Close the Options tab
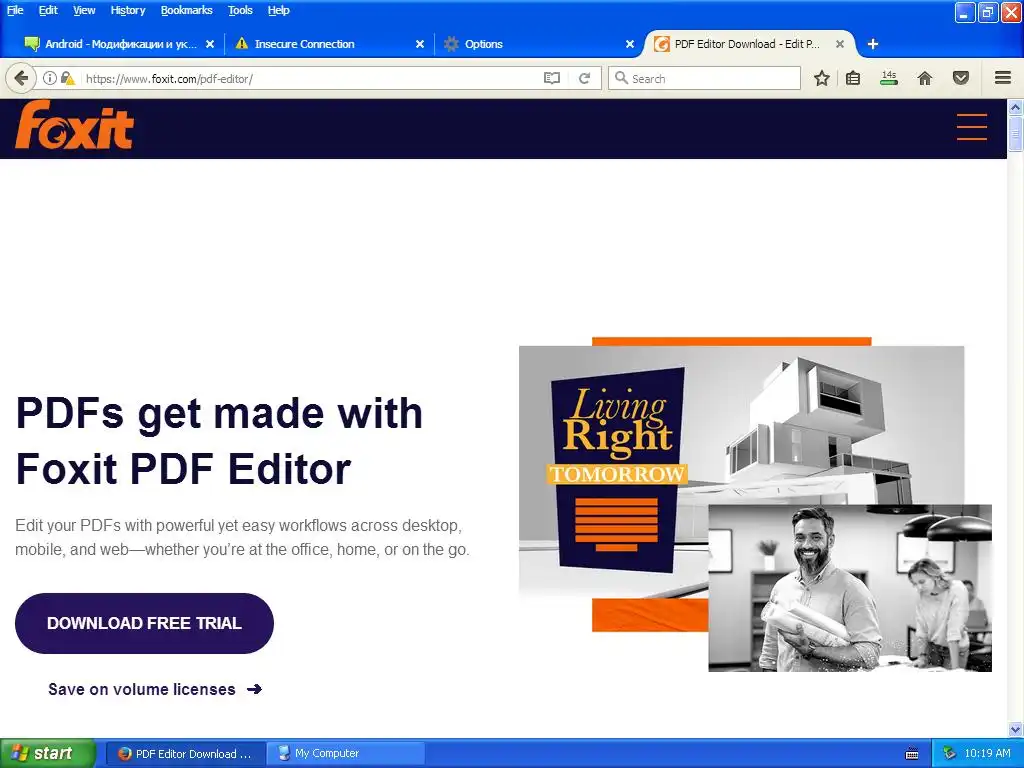This screenshot has width=1024, height=768. point(630,44)
